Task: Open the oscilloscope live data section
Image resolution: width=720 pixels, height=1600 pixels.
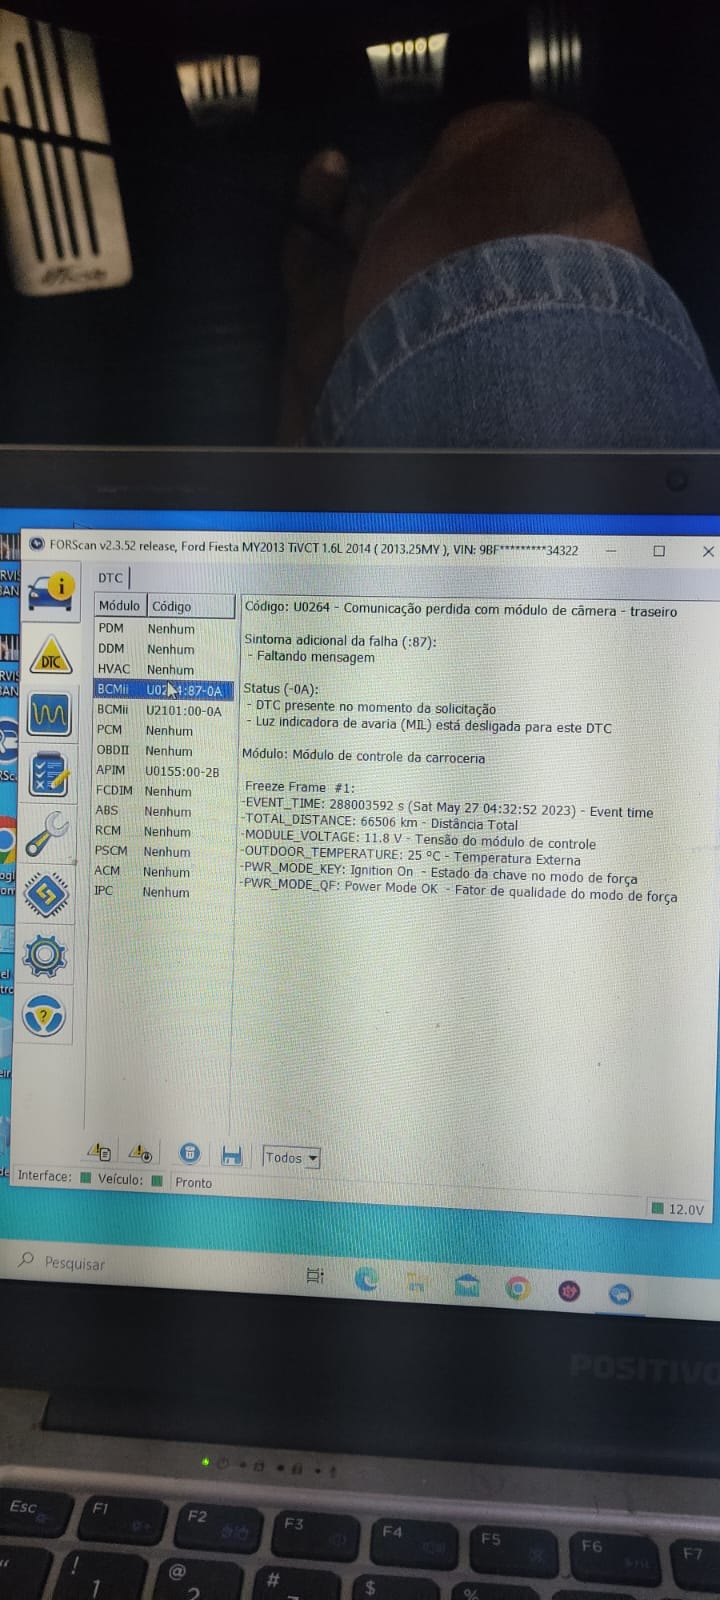Action: [x=49, y=714]
